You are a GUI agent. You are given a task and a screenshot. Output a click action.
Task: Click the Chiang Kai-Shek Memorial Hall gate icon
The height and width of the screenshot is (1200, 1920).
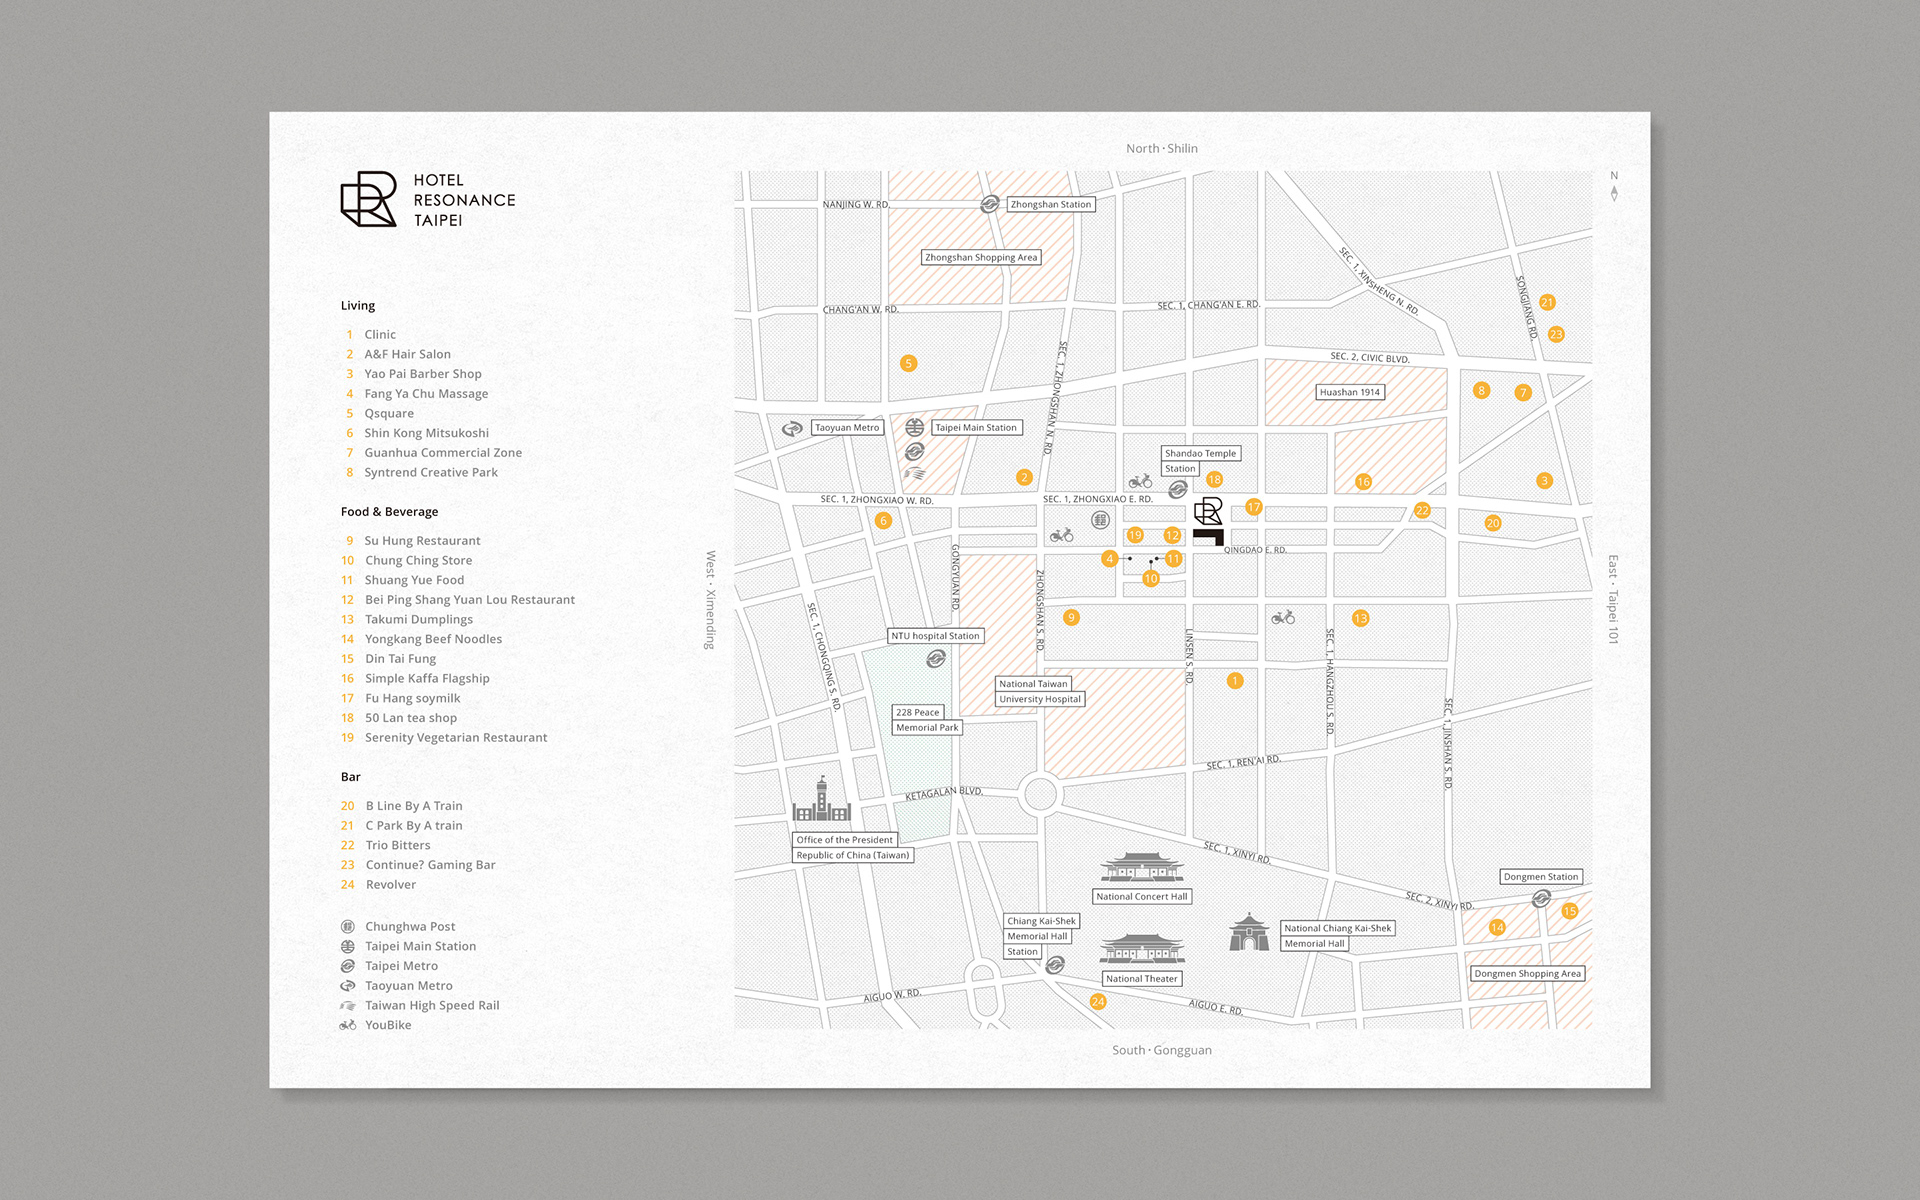tap(1249, 932)
